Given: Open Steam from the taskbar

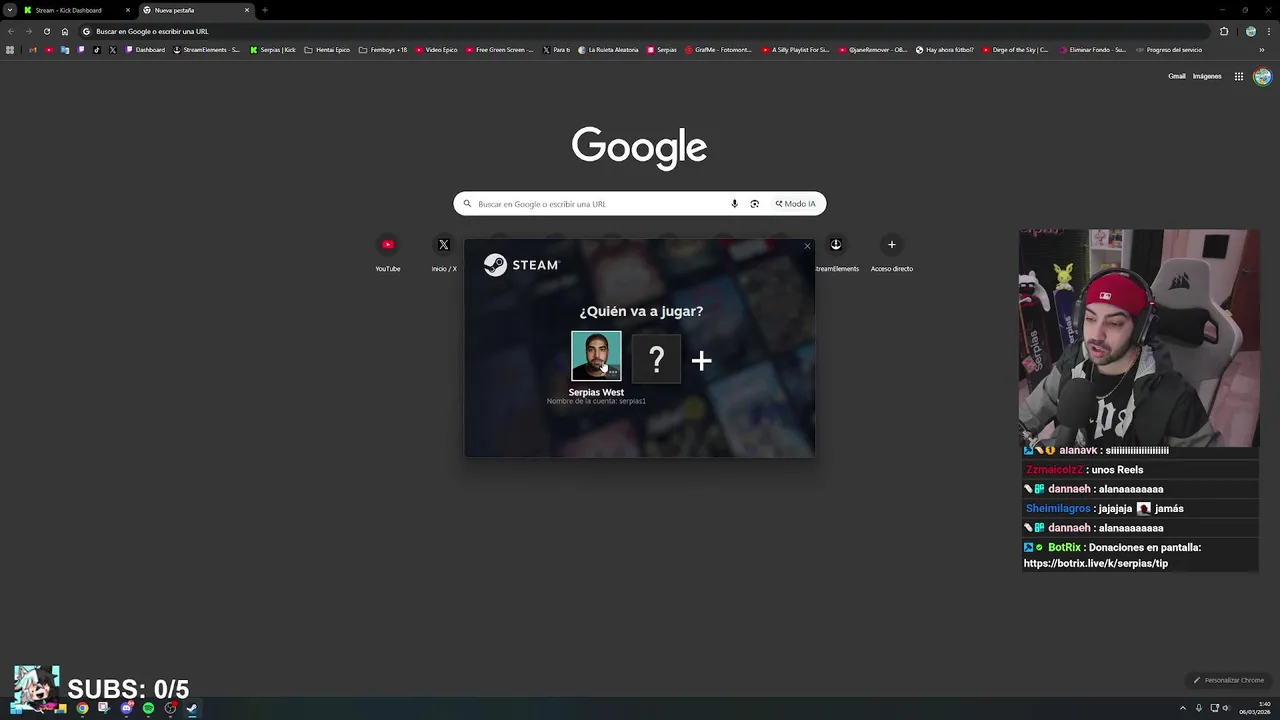Looking at the screenshot, I should click(191, 708).
